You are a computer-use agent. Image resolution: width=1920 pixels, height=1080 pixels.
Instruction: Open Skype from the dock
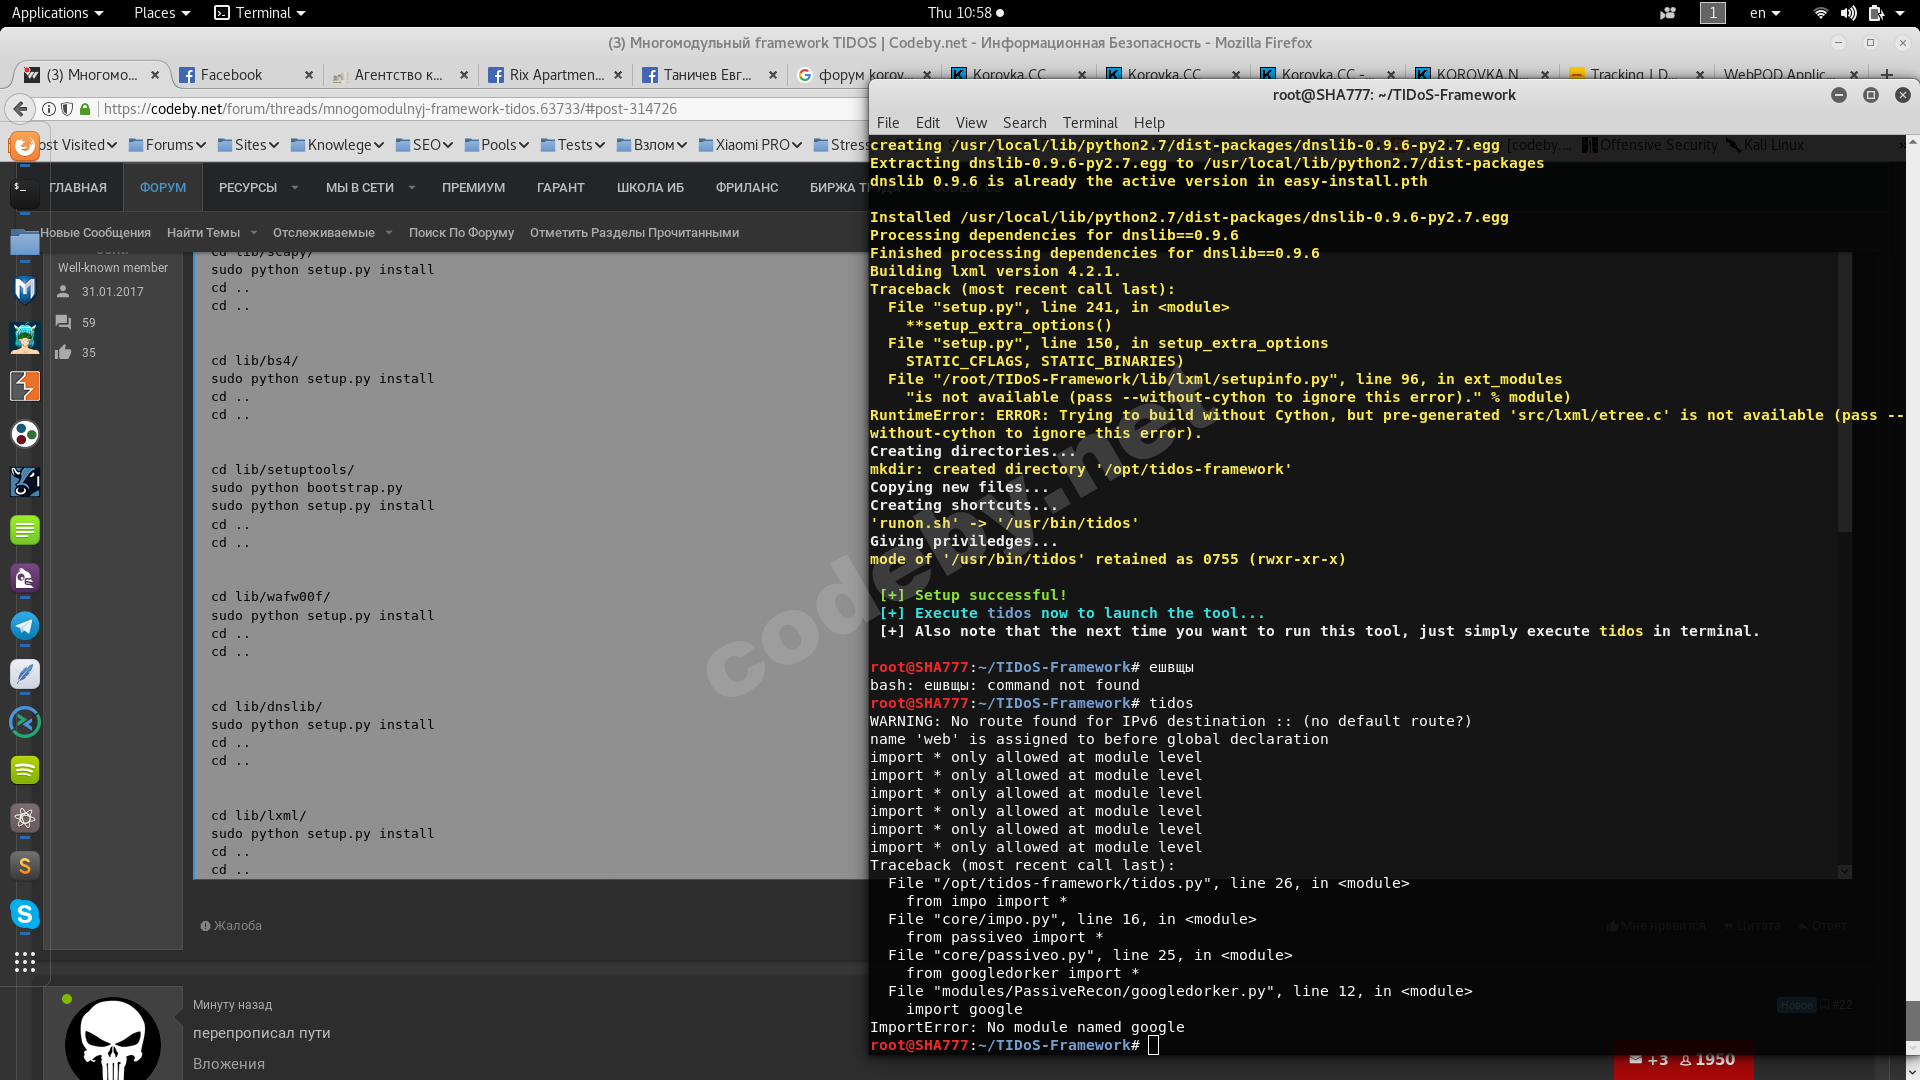tap(25, 914)
